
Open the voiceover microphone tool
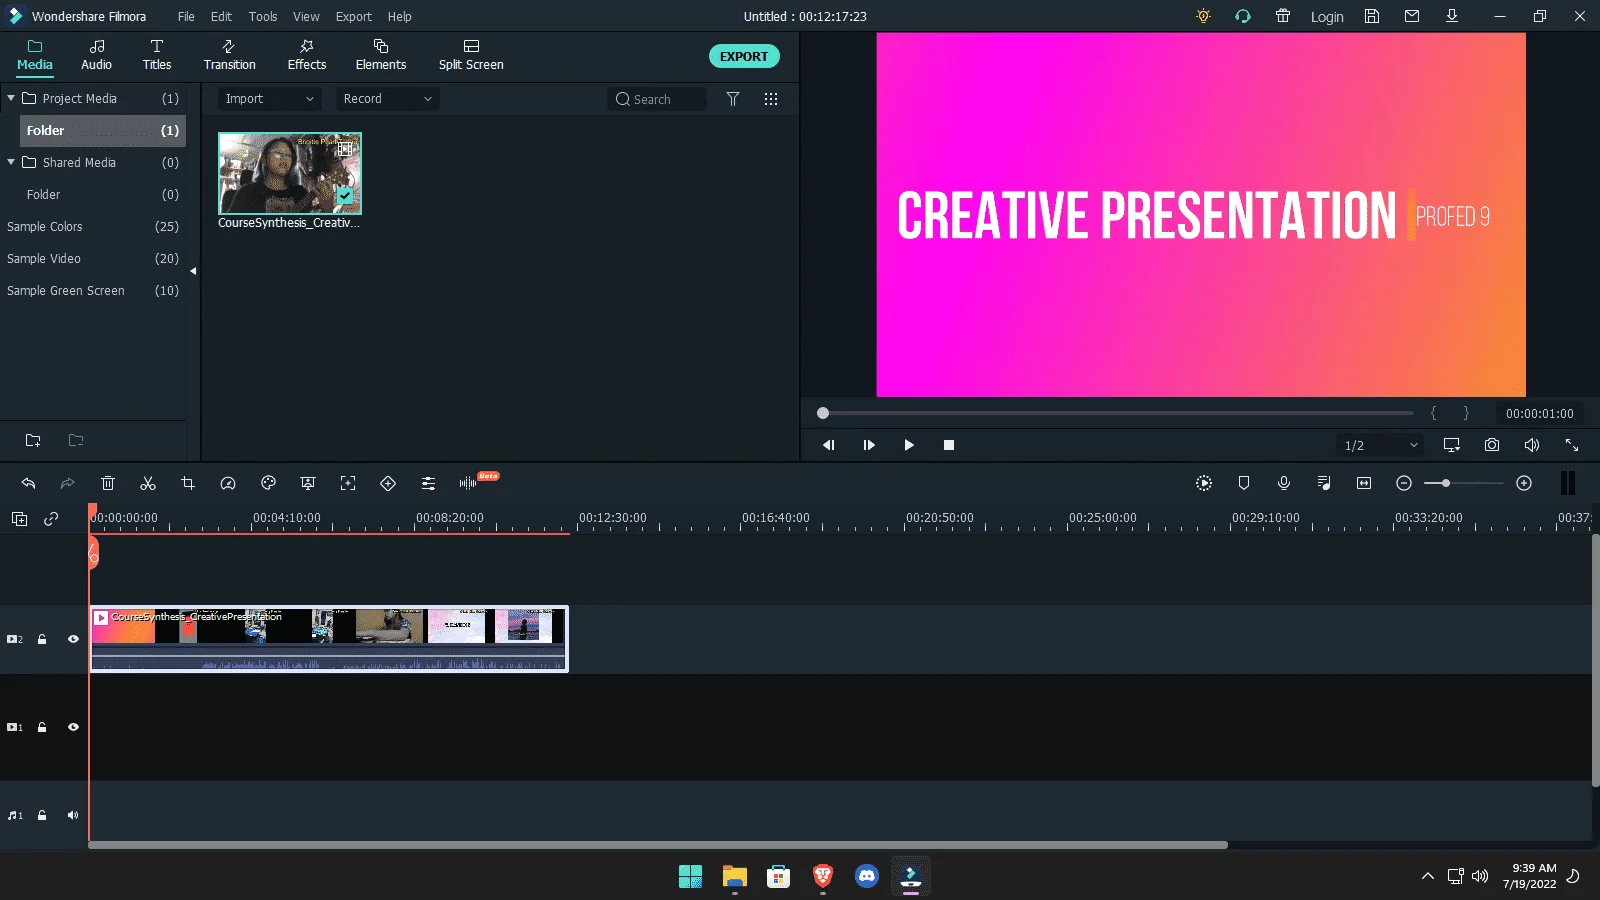click(1284, 483)
